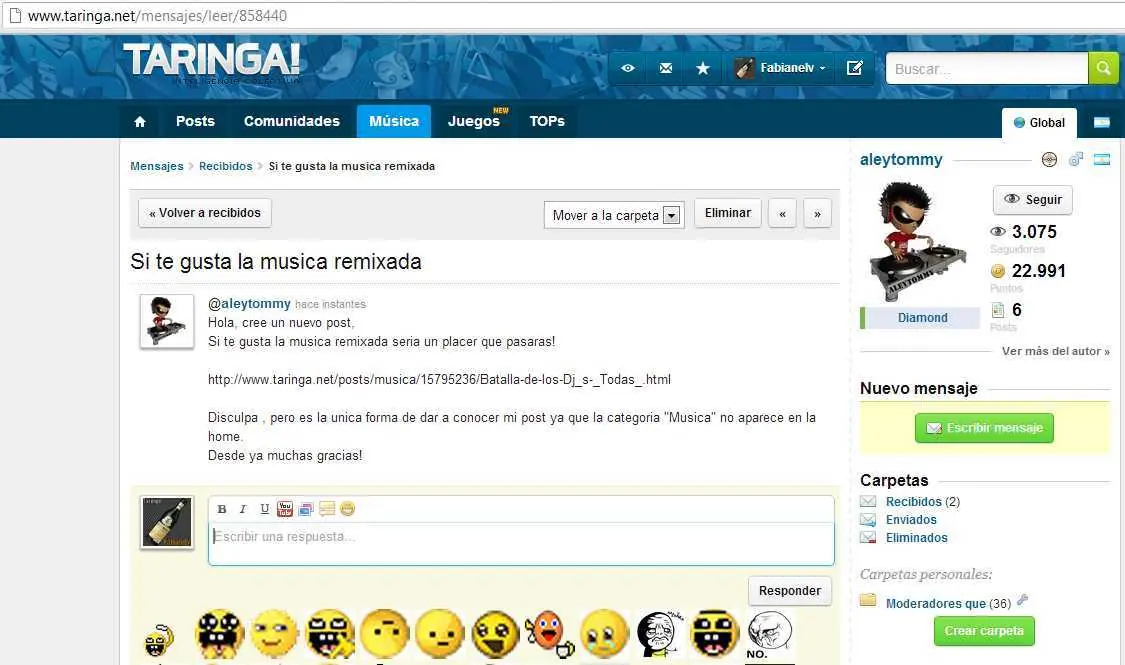
Task: Click the large DJ avatar in sidebar
Action: (x=919, y=242)
